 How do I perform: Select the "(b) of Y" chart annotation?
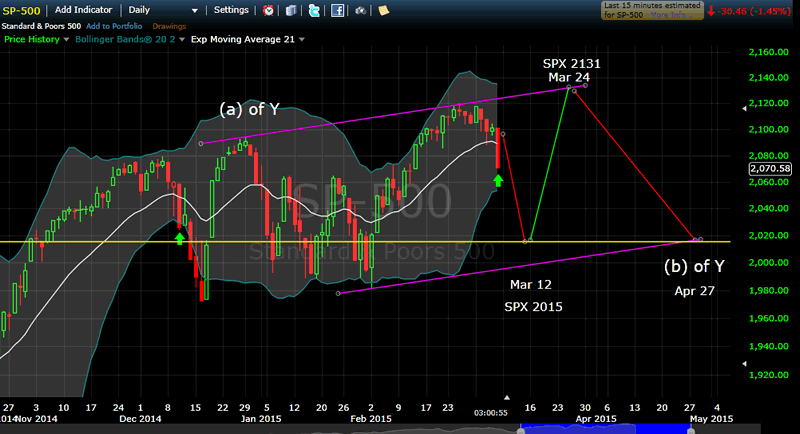click(694, 266)
